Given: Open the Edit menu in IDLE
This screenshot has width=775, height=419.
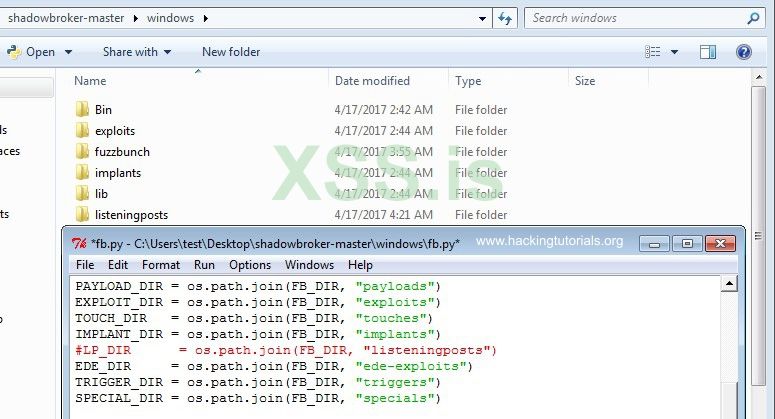Looking at the screenshot, I should pyautogui.click(x=118, y=265).
